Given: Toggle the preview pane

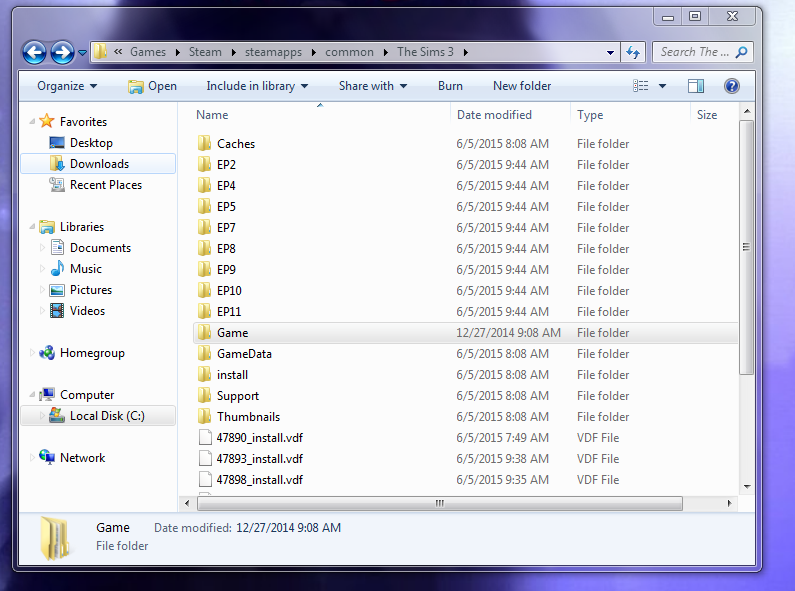Looking at the screenshot, I should tap(696, 86).
